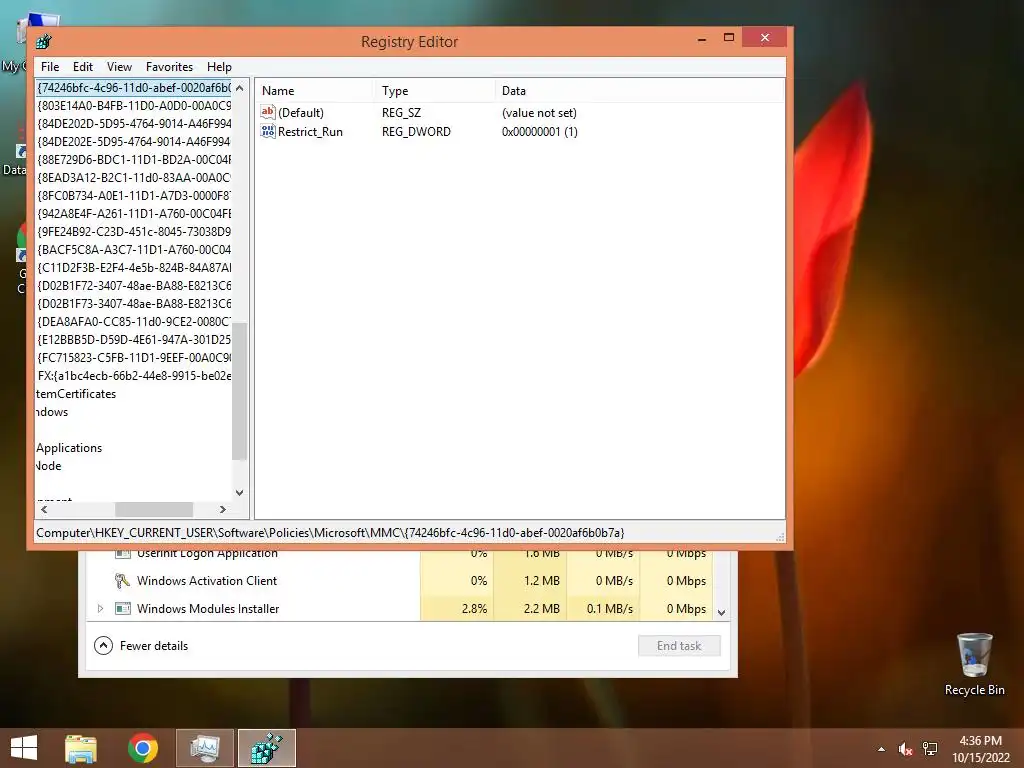Viewport: 1024px width, 768px height.
Task: Select the {803E14A0-B4FB-11D0 tree key
Action: click(x=134, y=105)
